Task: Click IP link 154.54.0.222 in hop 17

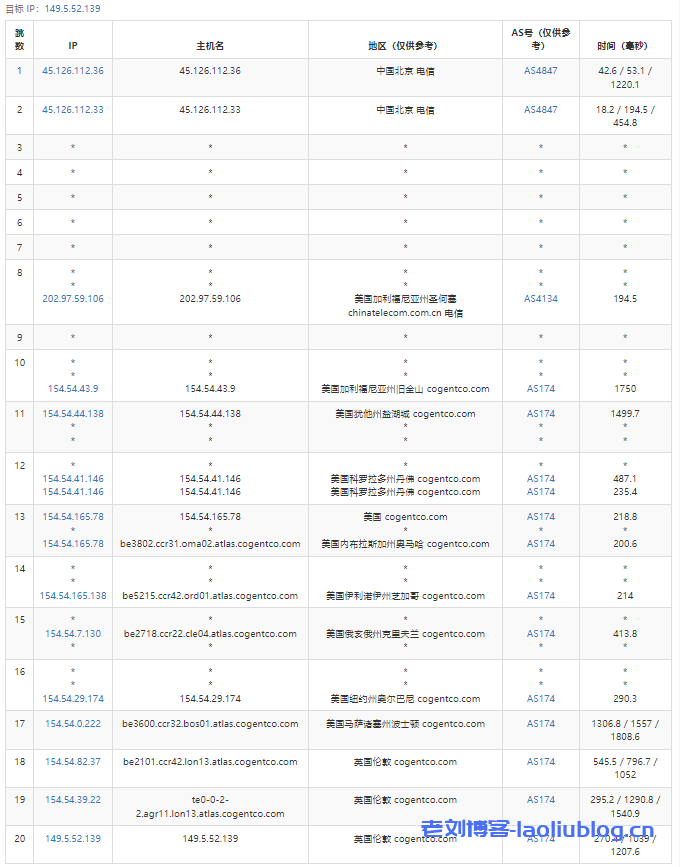Action: [x=73, y=723]
